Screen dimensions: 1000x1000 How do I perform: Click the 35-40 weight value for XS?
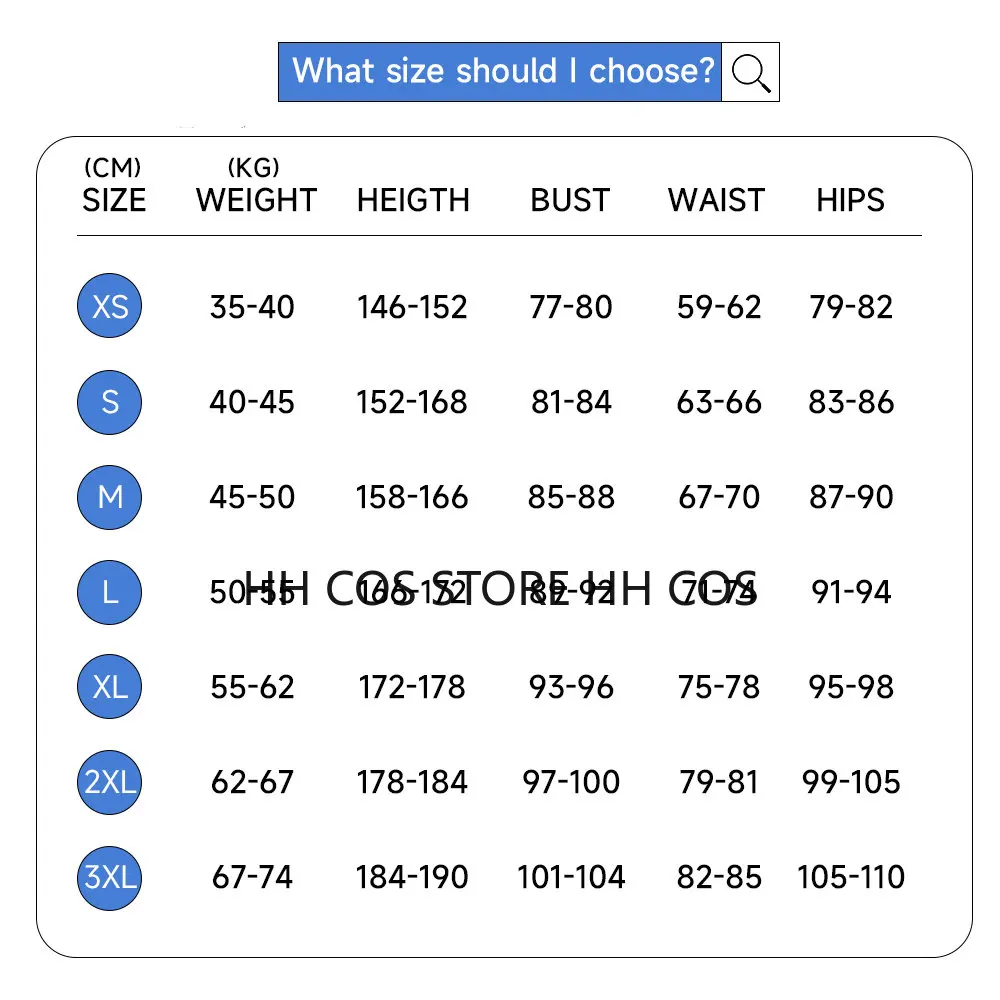(252, 307)
